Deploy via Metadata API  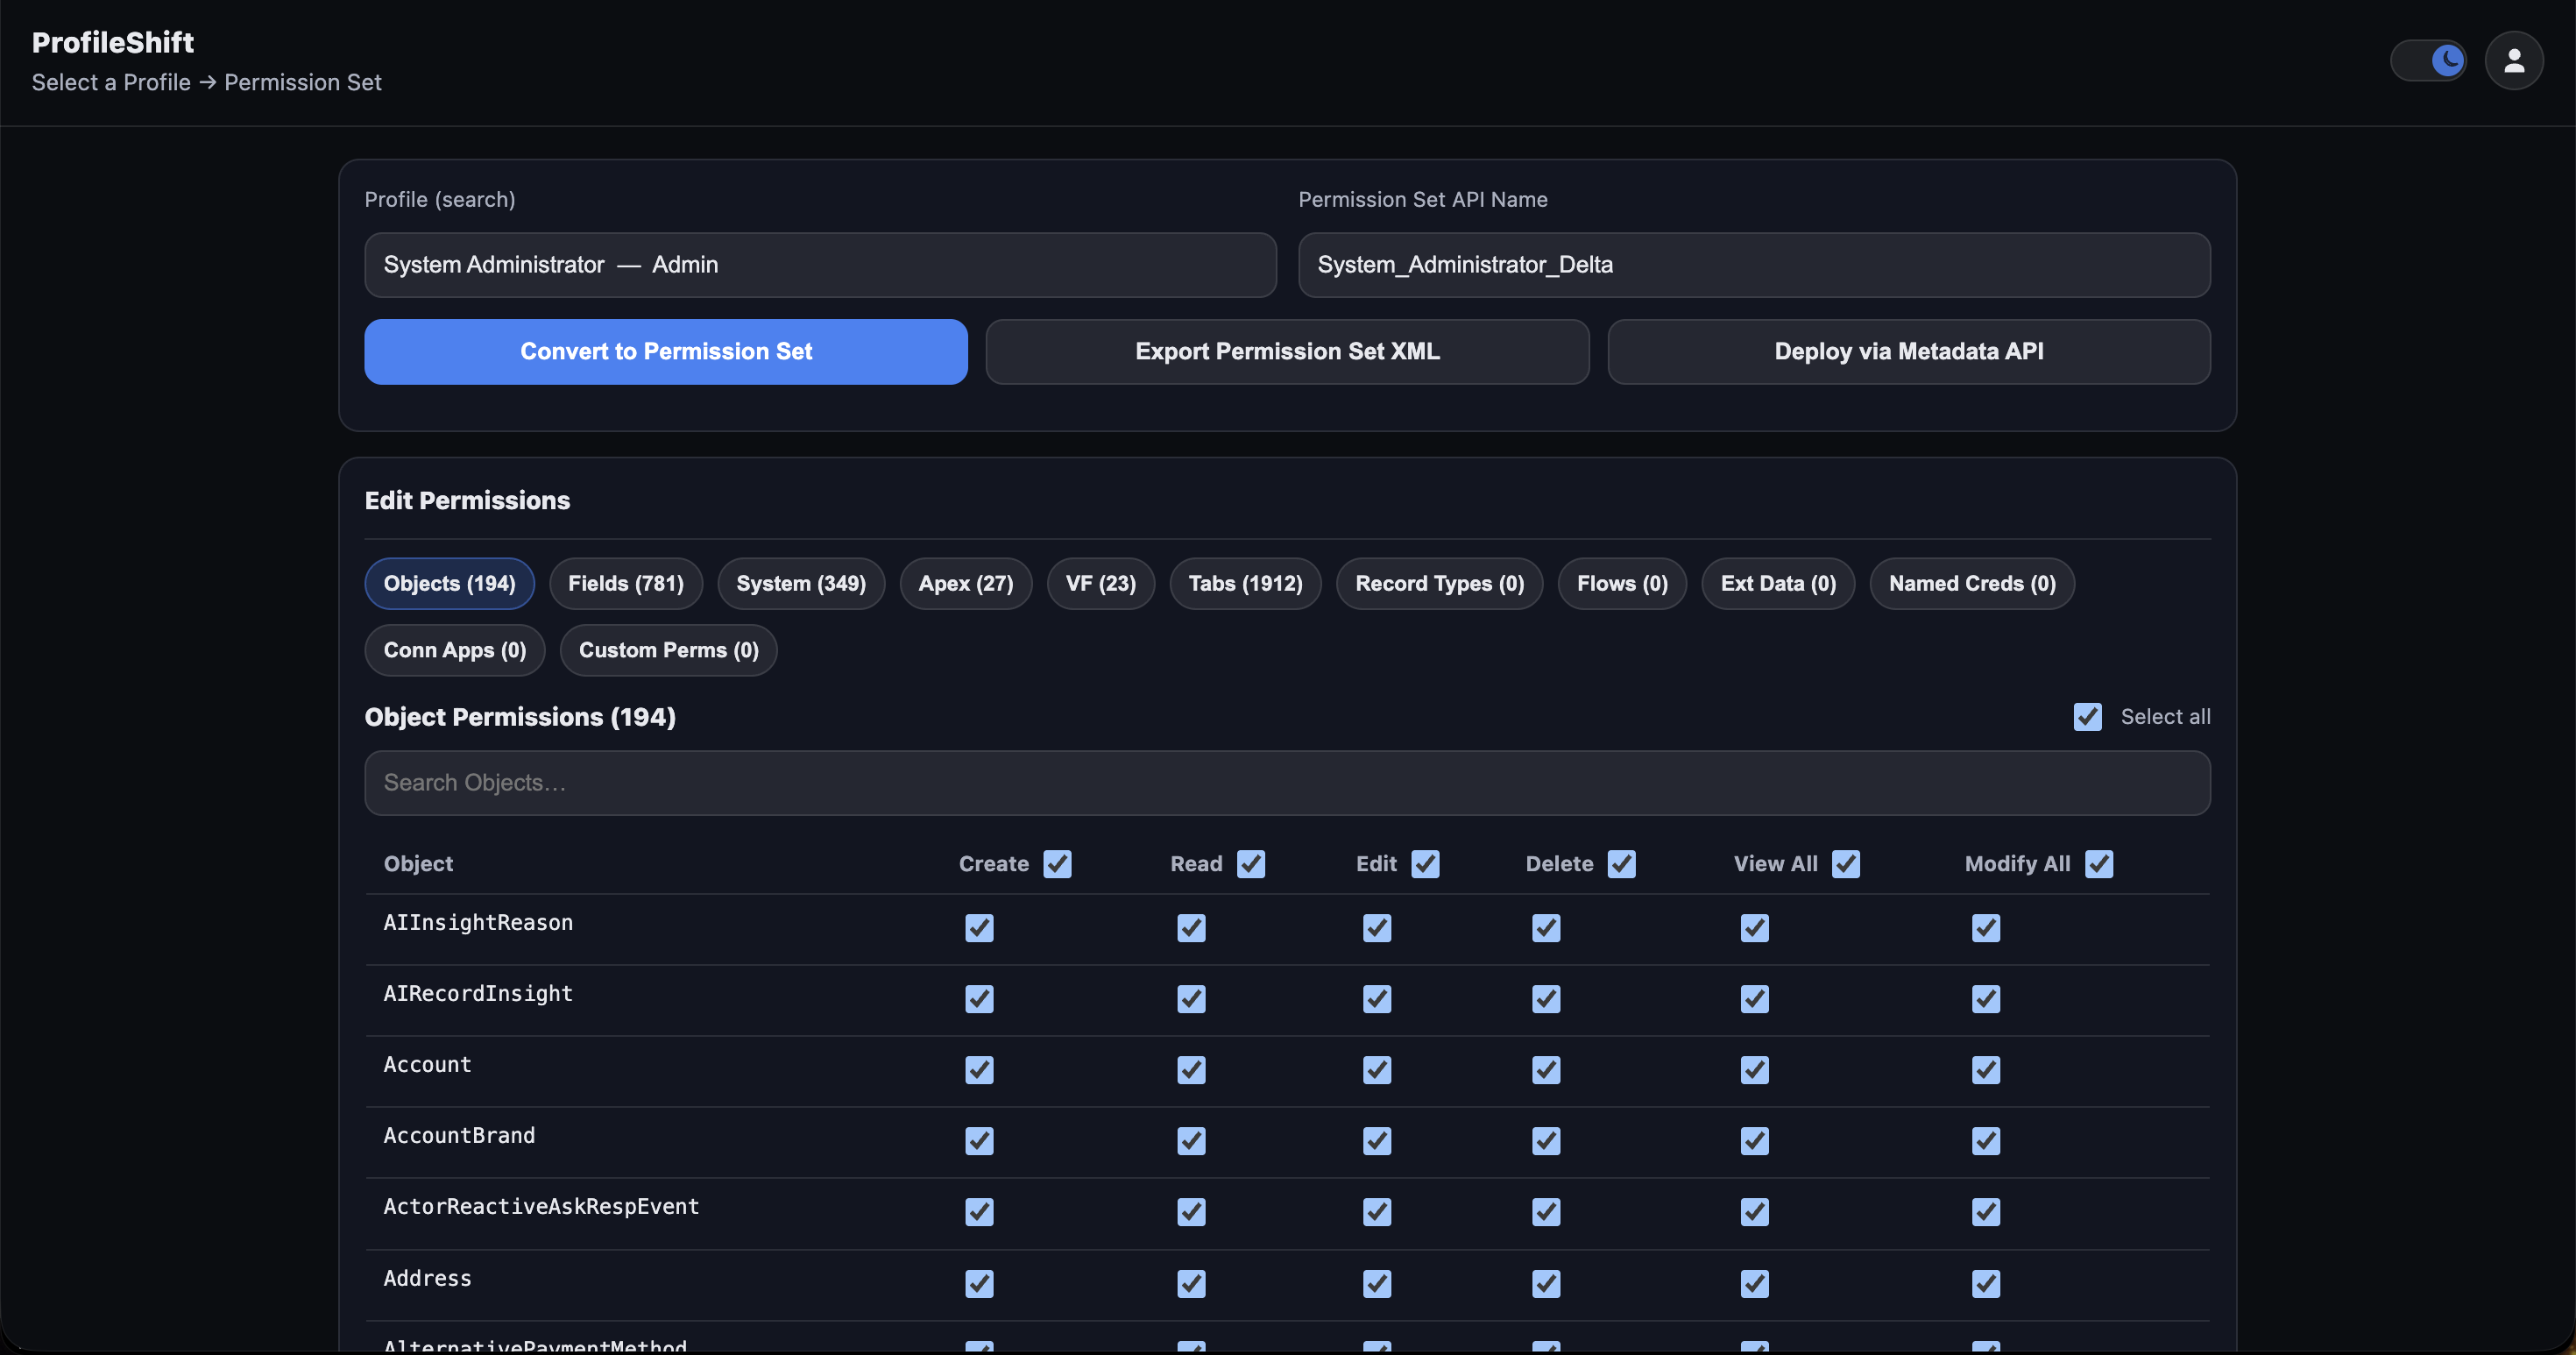click(x=1908, y=352)
